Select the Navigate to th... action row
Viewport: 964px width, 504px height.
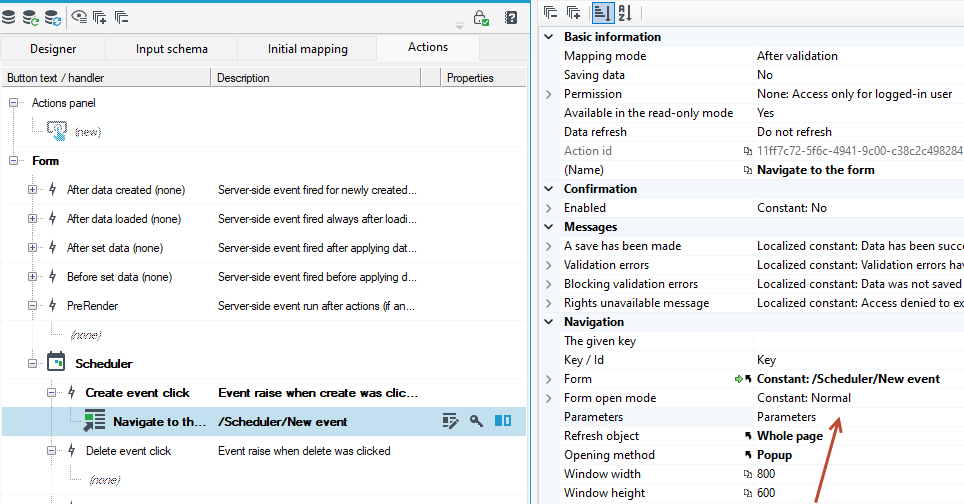click(264, 422)
